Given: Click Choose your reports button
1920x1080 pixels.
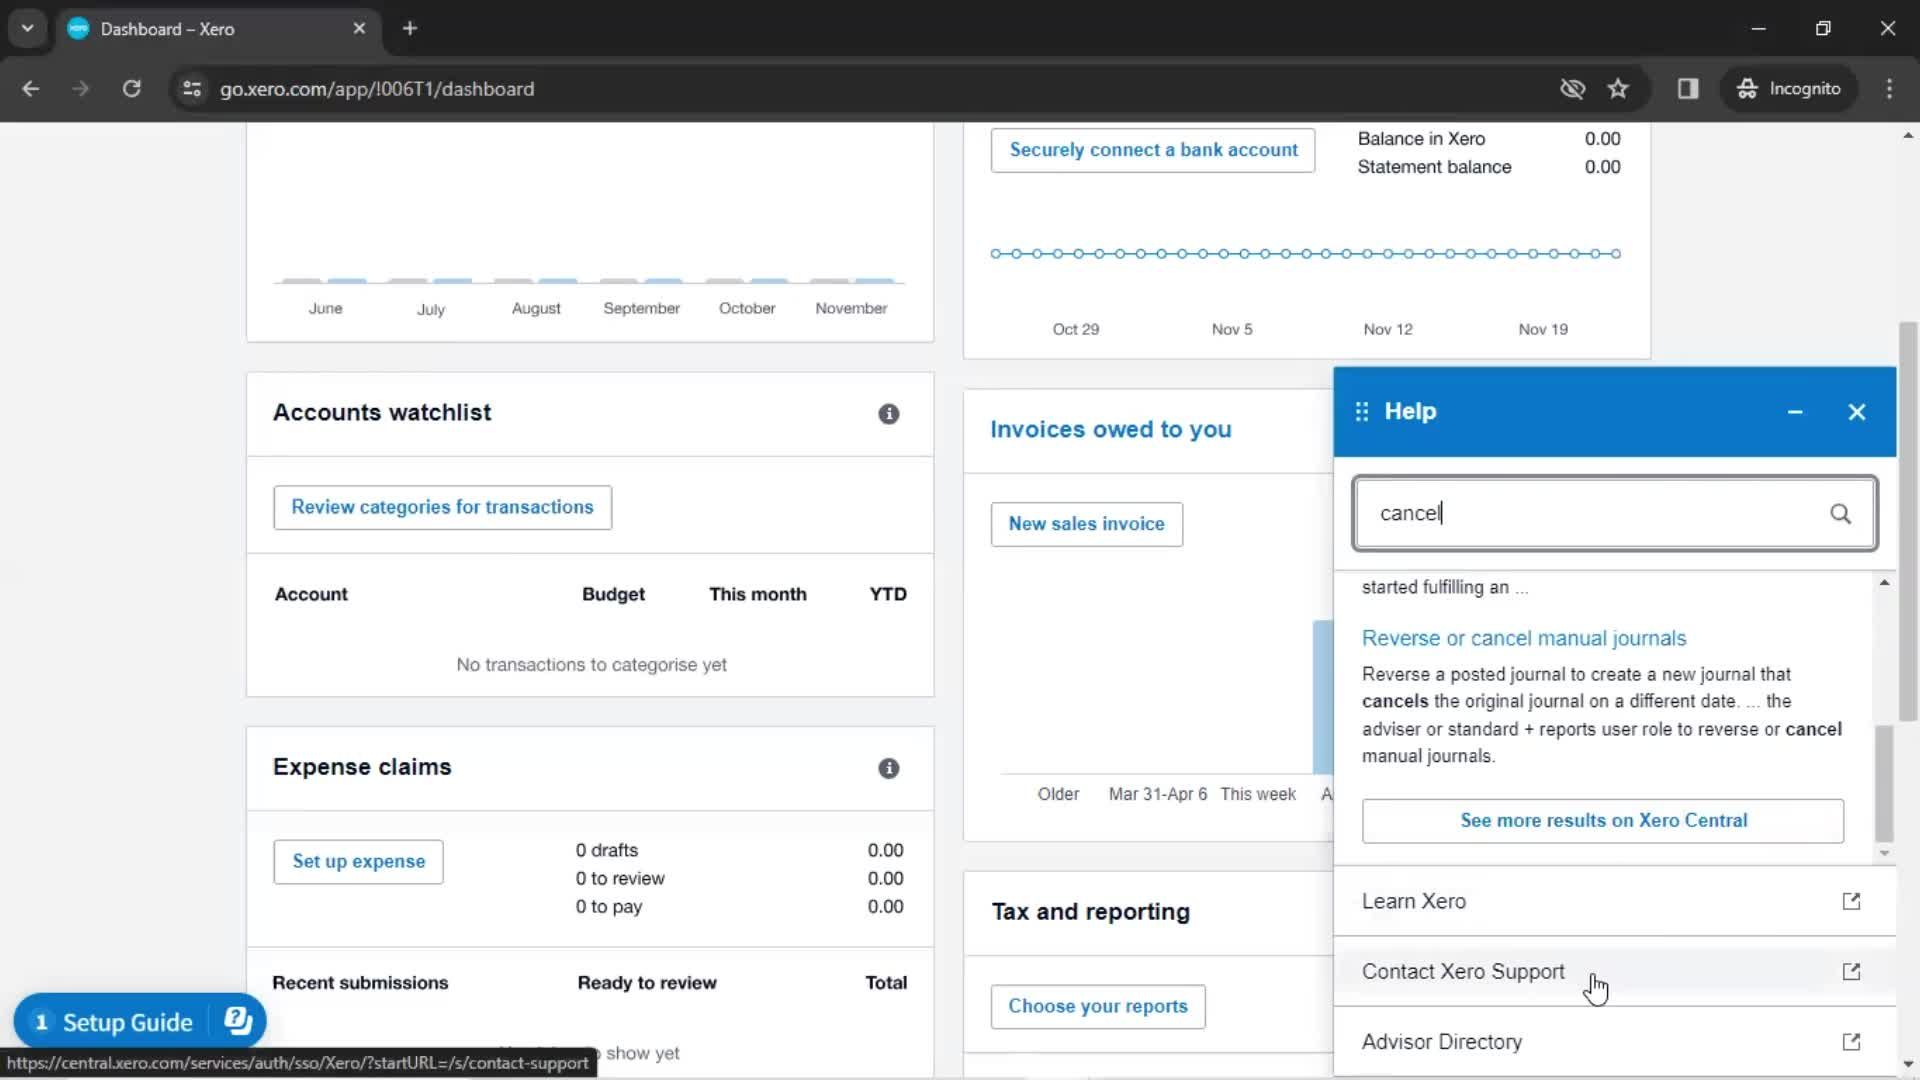Looking at the screenshot, I should pyautogui.click(x=1097, y=1007).
